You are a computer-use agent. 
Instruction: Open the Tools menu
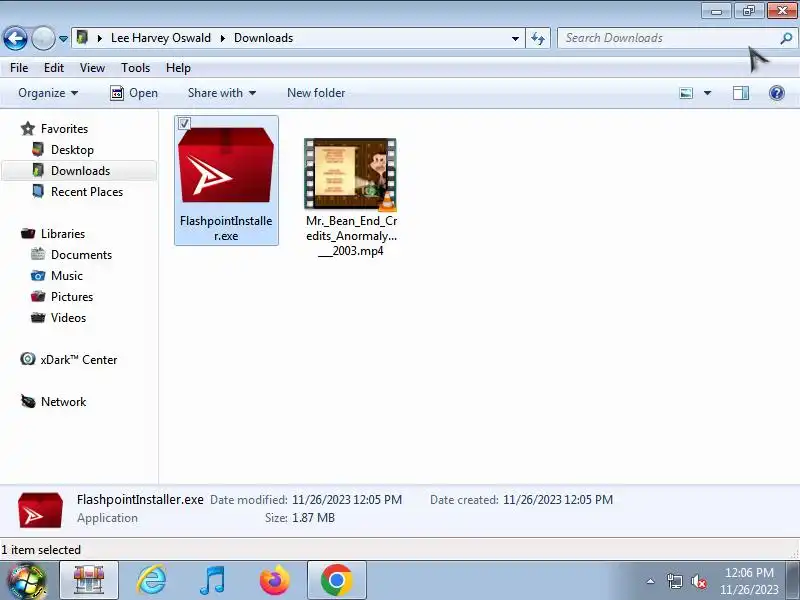135,68
